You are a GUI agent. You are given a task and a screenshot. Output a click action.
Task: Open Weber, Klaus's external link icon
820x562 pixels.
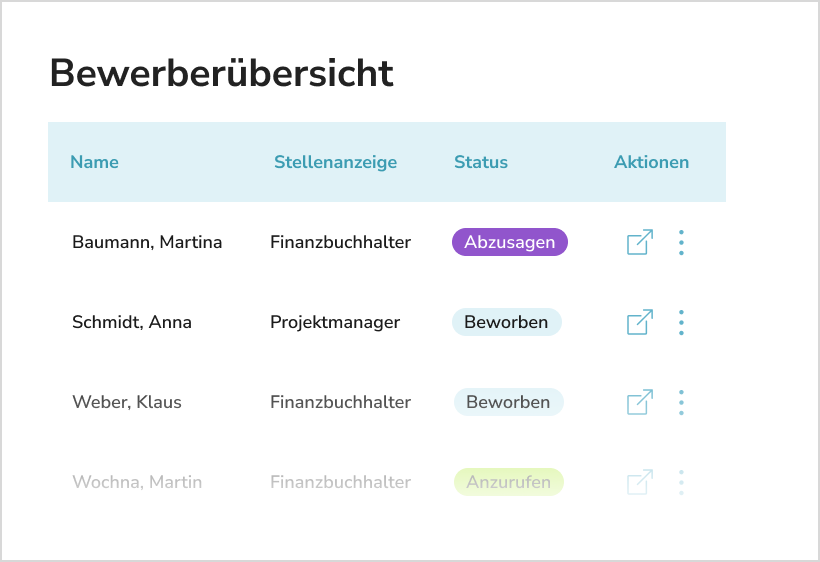coord(640,402)
